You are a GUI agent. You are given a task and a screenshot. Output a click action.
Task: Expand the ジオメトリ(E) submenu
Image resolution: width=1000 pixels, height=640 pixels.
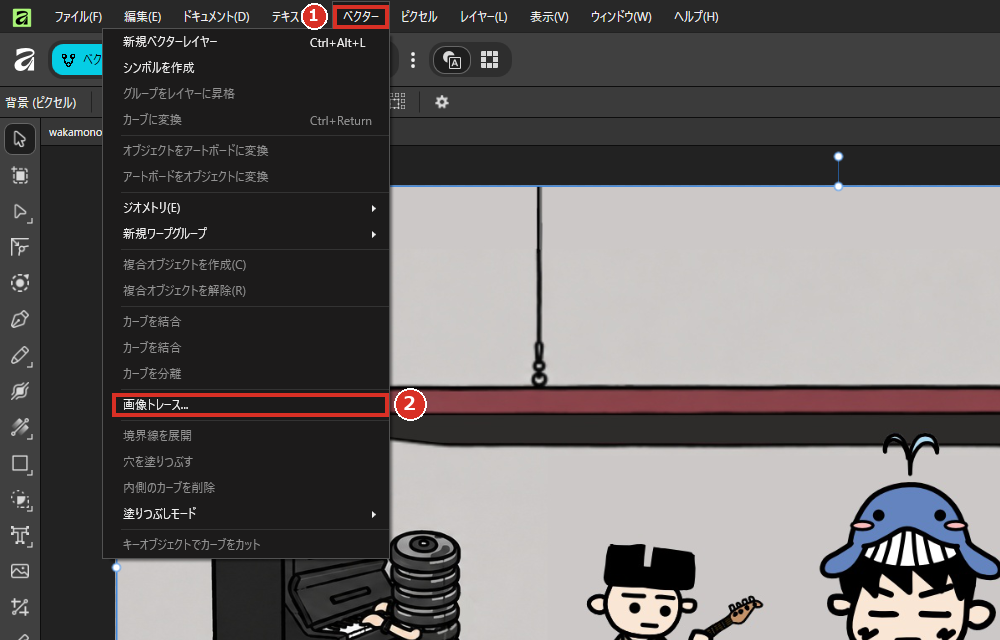click(x=246, y=208)
